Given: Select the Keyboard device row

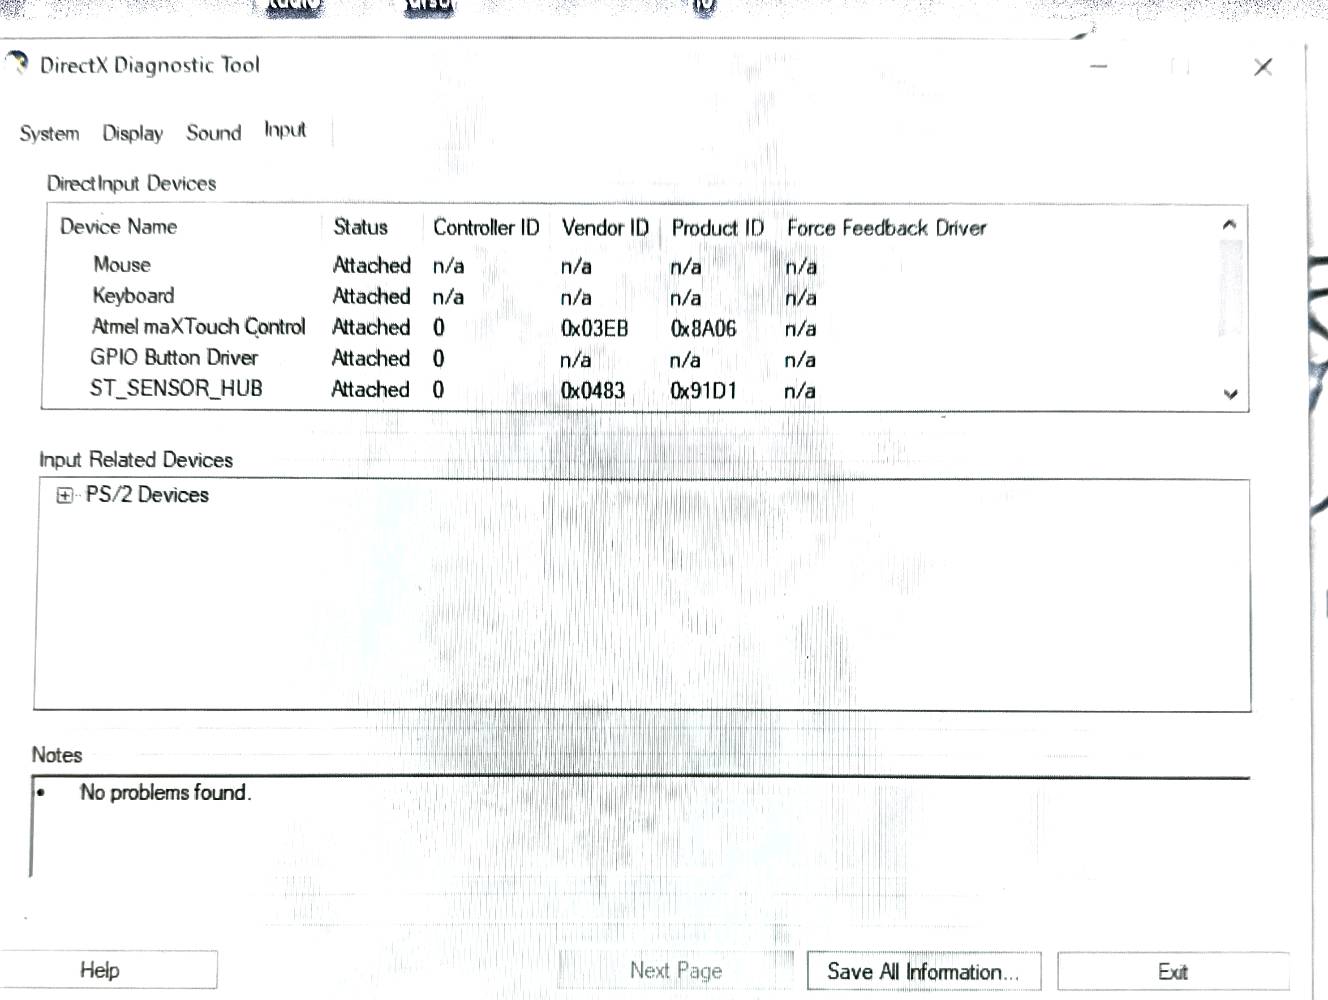Looking at the screenshot, I should point(133,296).
